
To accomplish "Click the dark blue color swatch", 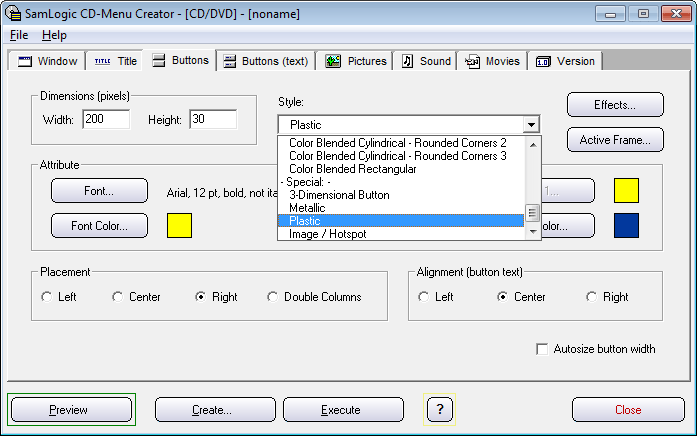I will point(626,225).
